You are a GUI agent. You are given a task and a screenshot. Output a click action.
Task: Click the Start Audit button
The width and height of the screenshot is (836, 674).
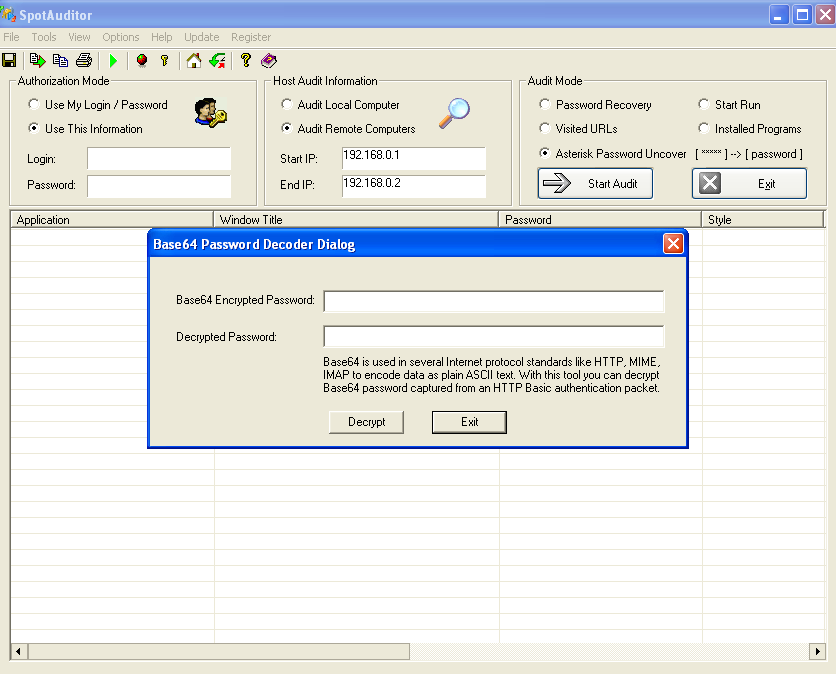[x=595, y=183]
